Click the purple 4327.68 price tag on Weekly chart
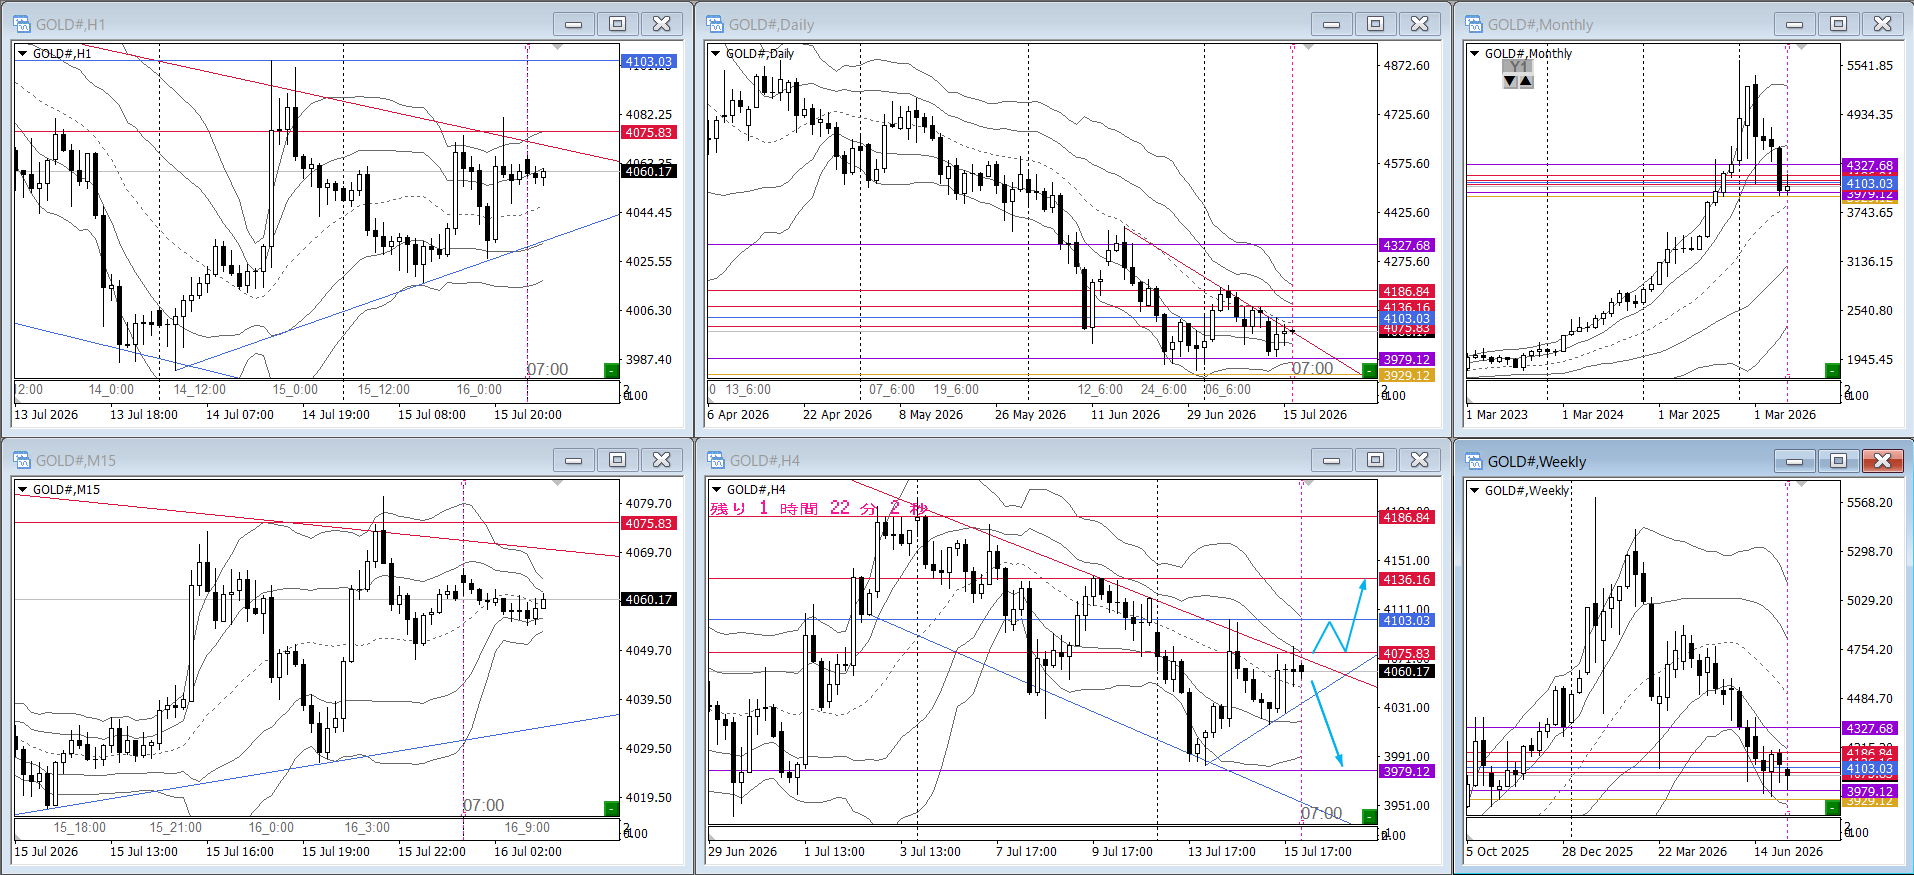The height and width of the screenshot is (875, 1914). click(1869, 728)
